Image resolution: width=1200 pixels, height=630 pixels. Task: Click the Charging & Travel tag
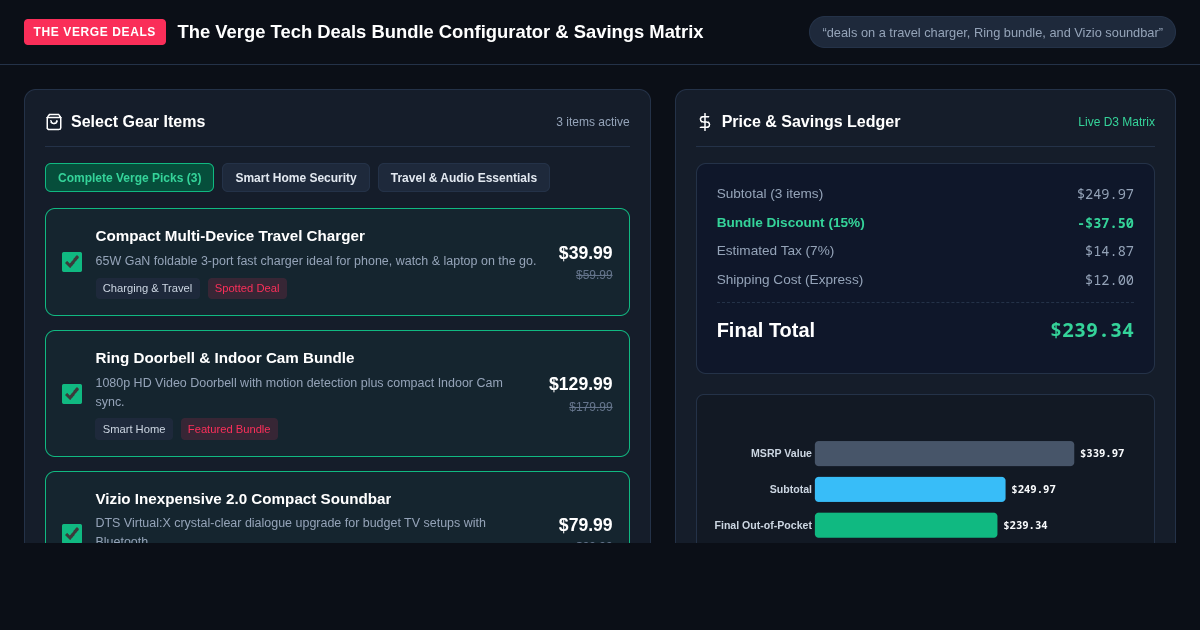point(147,288)
